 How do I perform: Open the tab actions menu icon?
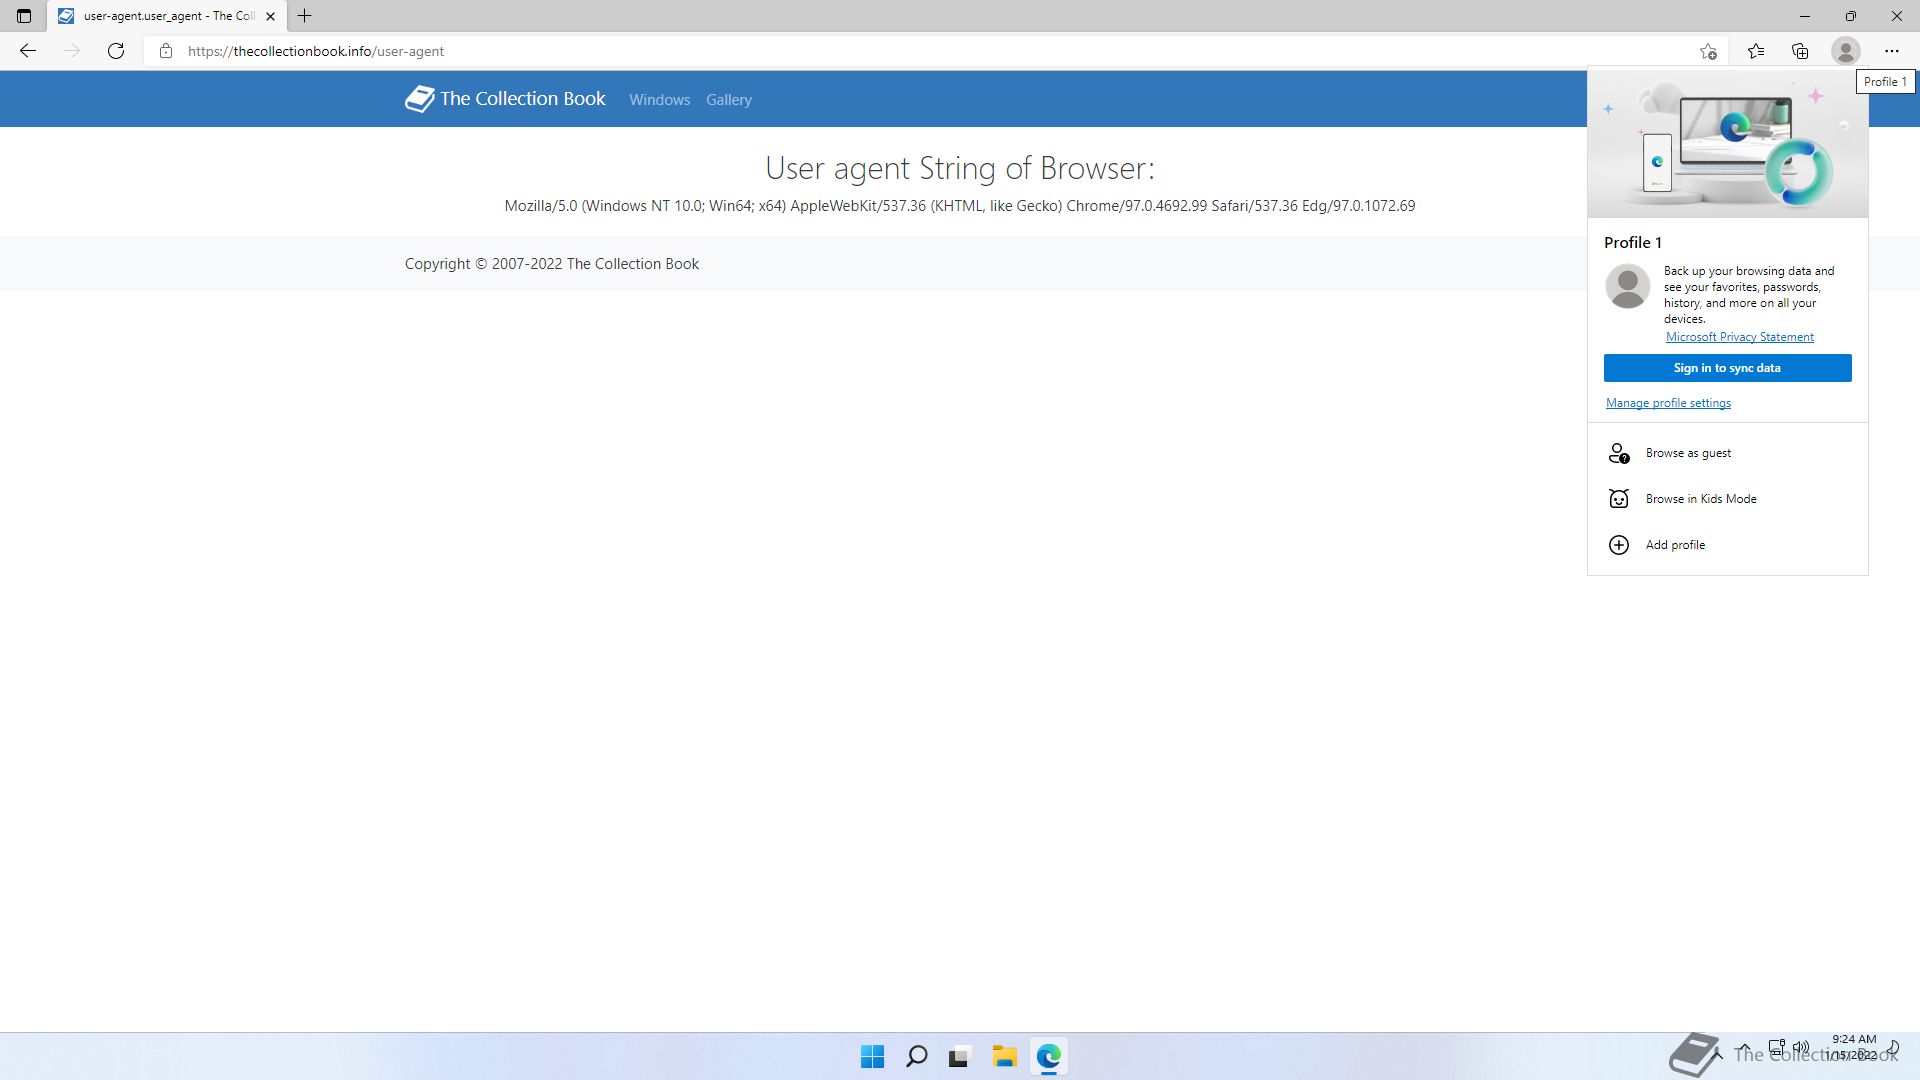pyautogui.click(x=24, y=16)
